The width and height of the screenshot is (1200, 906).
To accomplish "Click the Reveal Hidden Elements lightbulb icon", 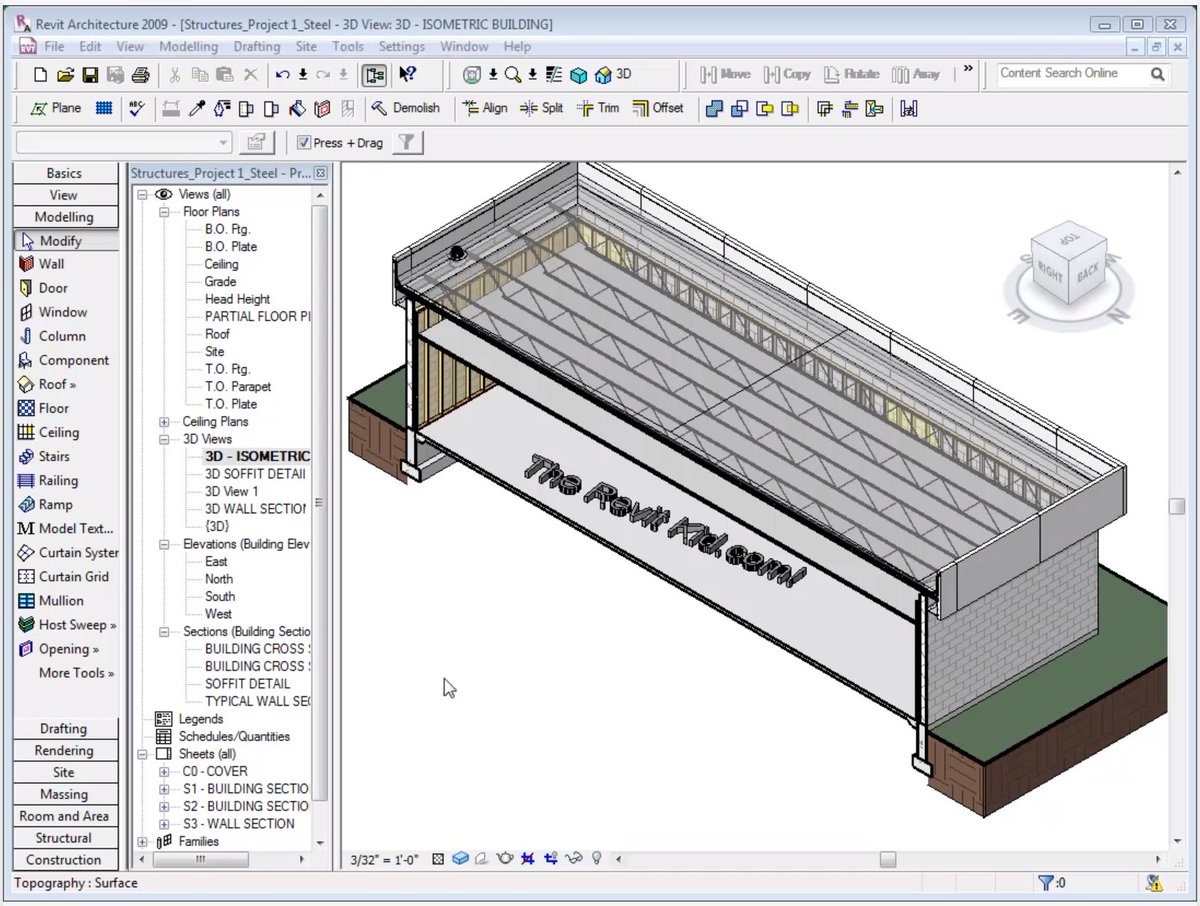I will [x=597, y=859].
